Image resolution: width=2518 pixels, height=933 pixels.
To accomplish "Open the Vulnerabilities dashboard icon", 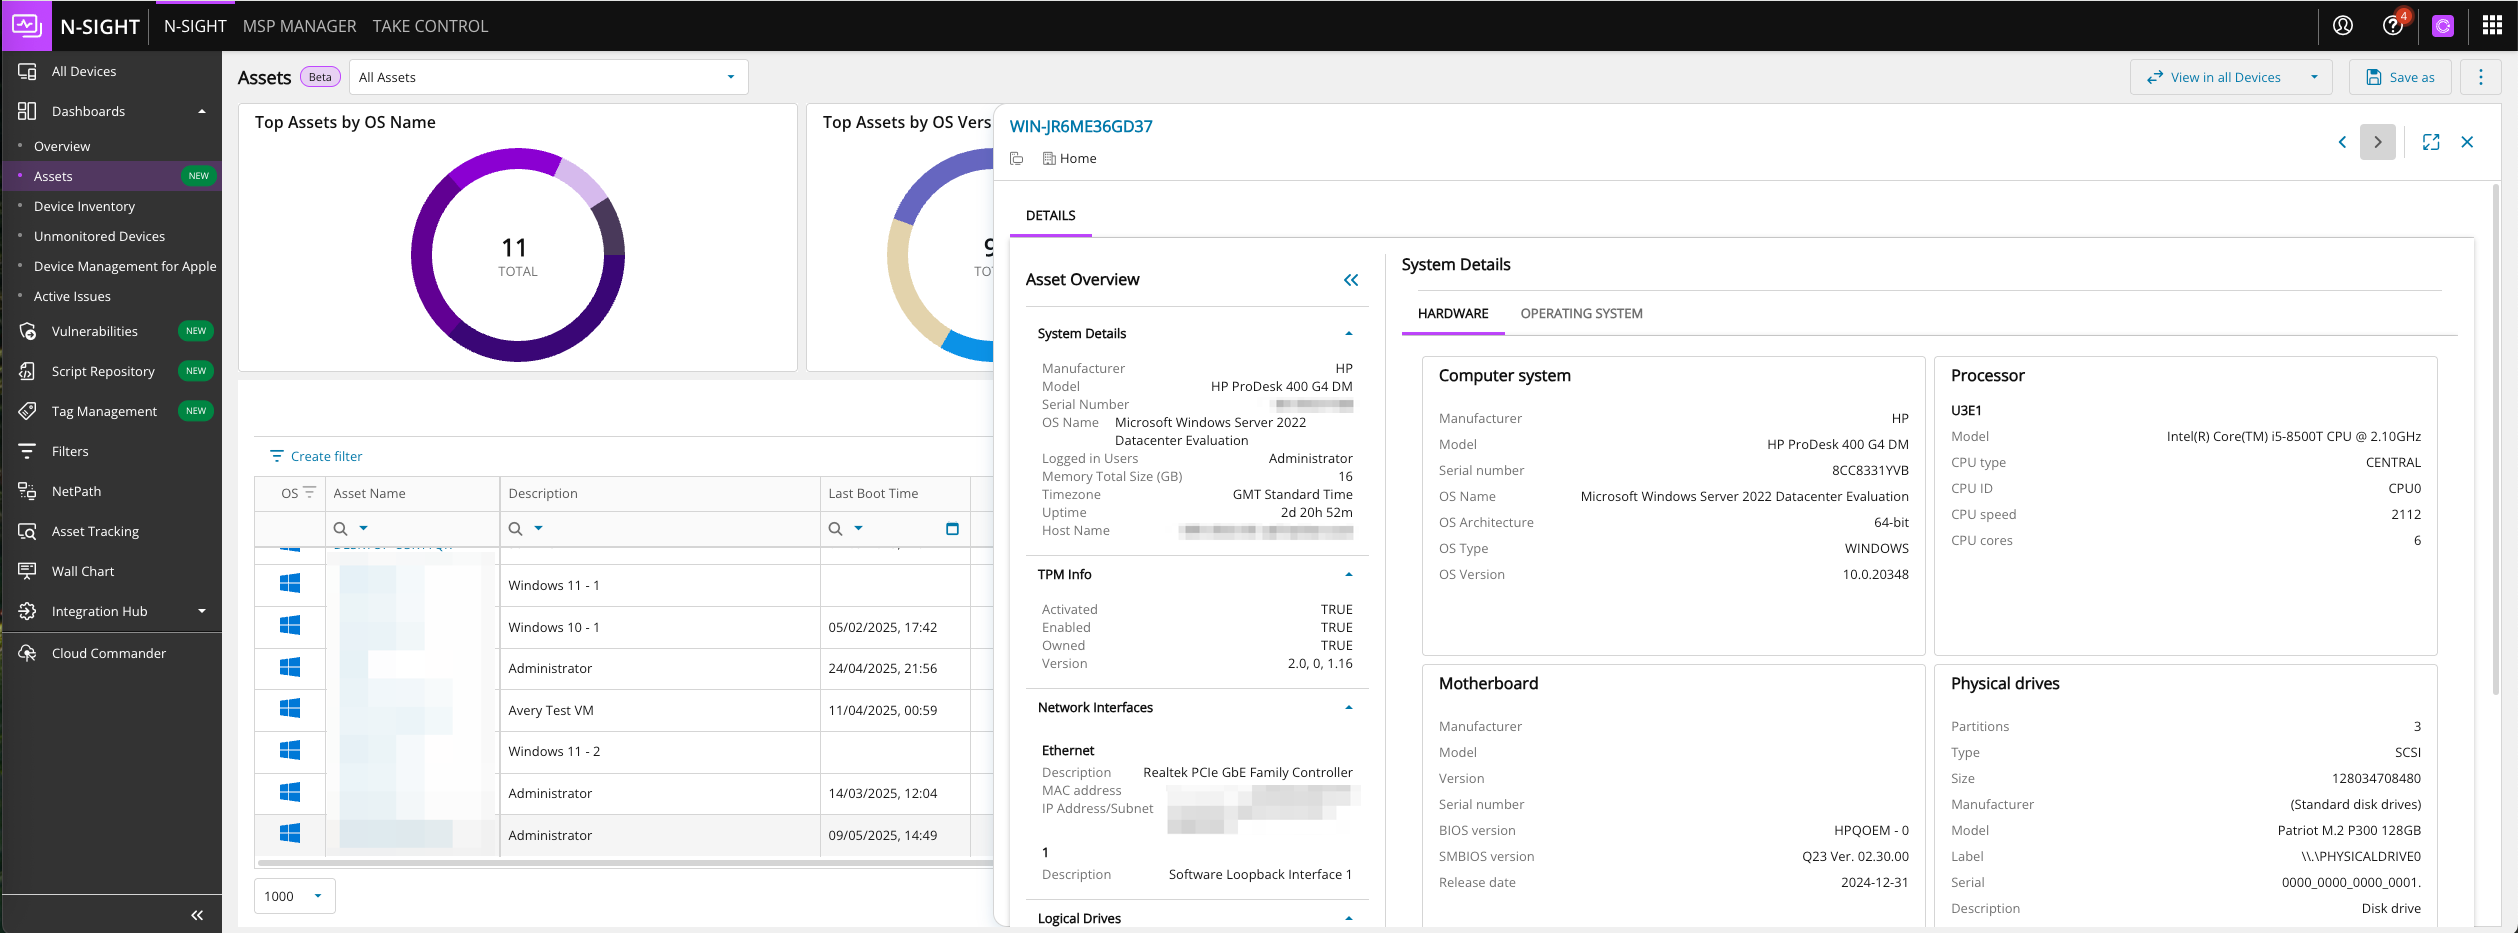I will coord(28,331).
